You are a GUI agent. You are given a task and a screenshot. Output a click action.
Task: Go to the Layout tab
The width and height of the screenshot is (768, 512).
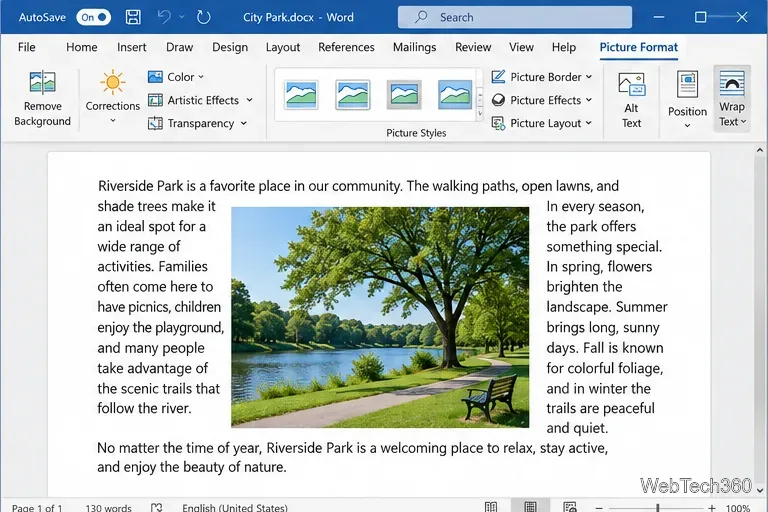point(283,47)
